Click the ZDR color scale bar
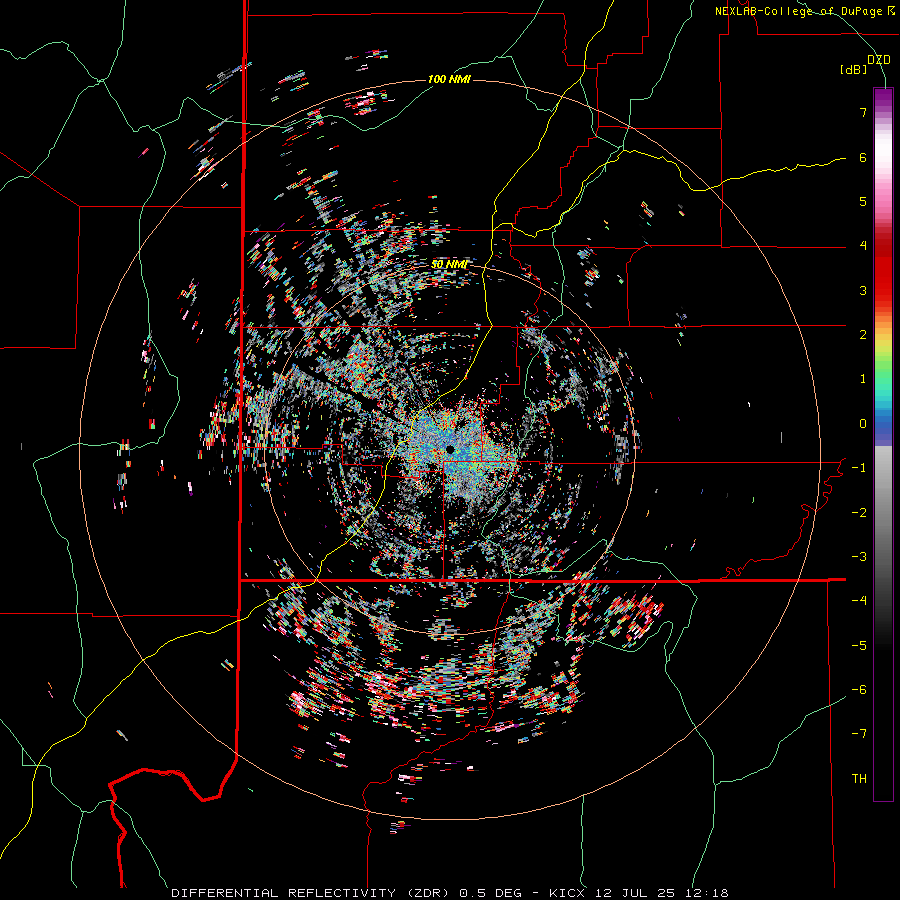900x900 pixels. click(883, 444)
